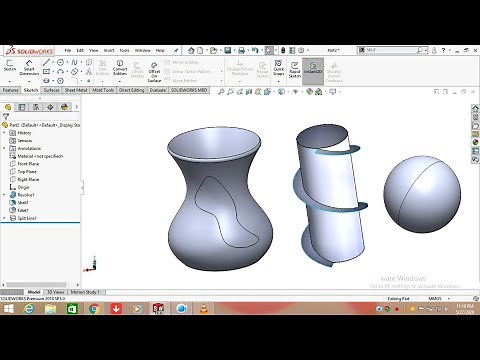This screenshot has height=360, width=480.
Task: Click the New document icon
Action: (x=200, y=50)
